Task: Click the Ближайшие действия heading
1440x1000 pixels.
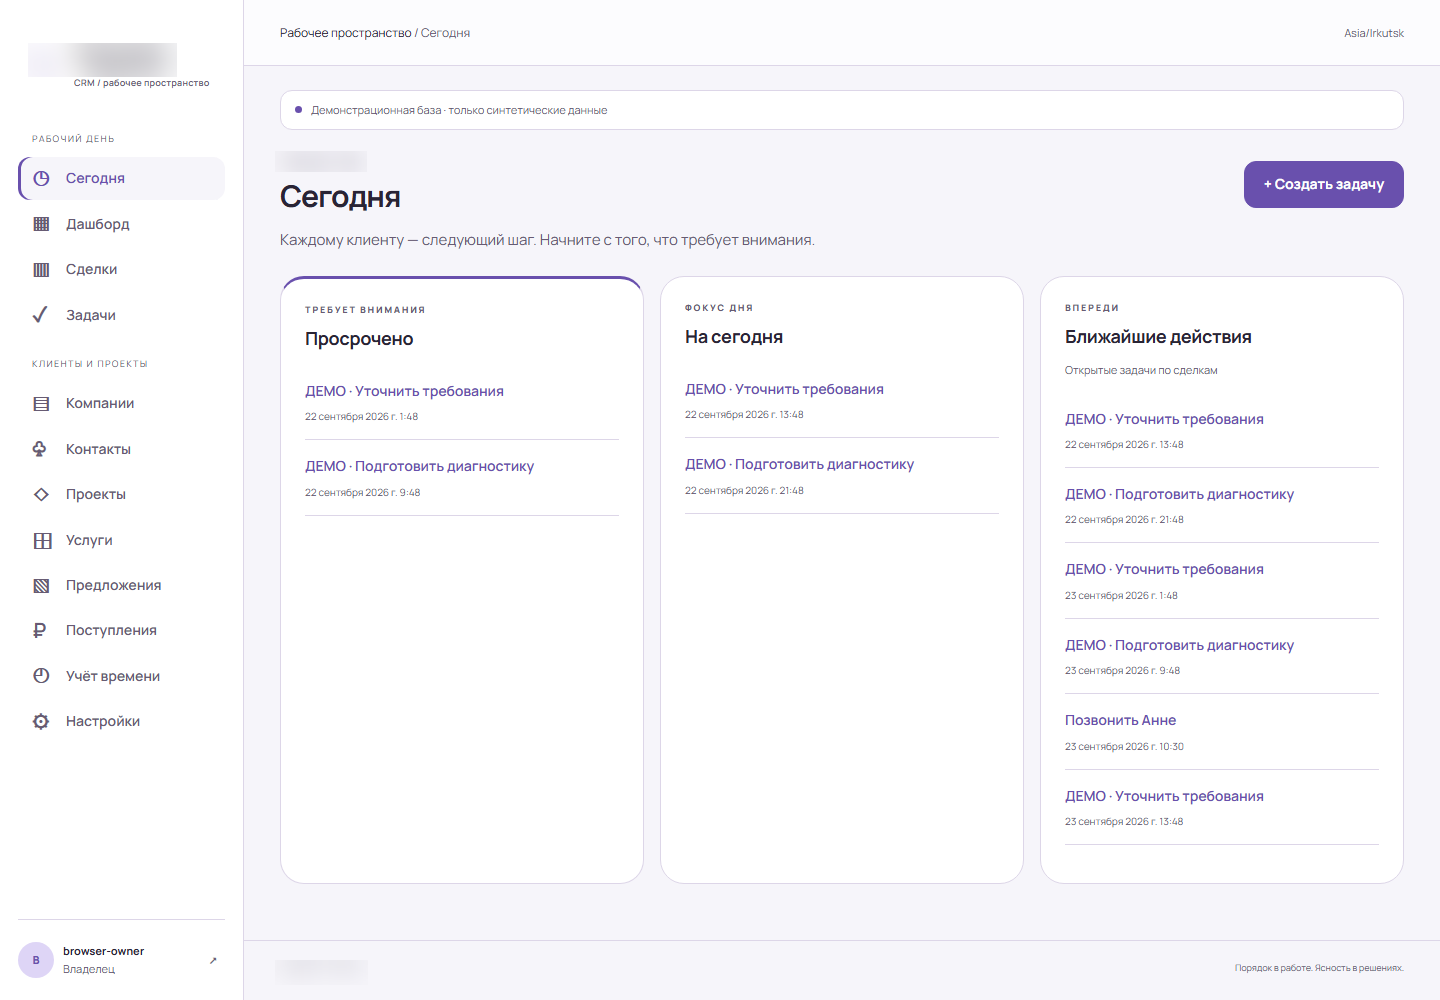Action: pyautogui.click(x=1158, y=337)
